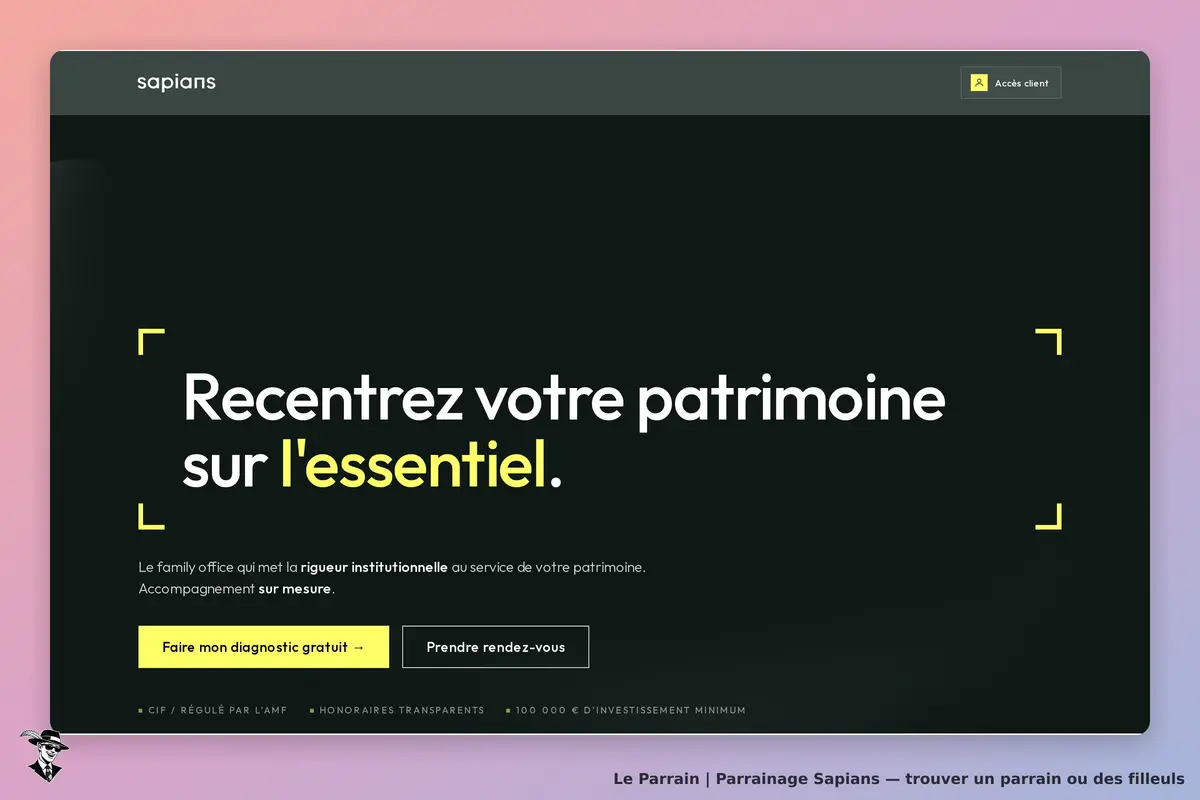
Task: Click the yellow user icon in Accès client
Action: coord(979,83)
